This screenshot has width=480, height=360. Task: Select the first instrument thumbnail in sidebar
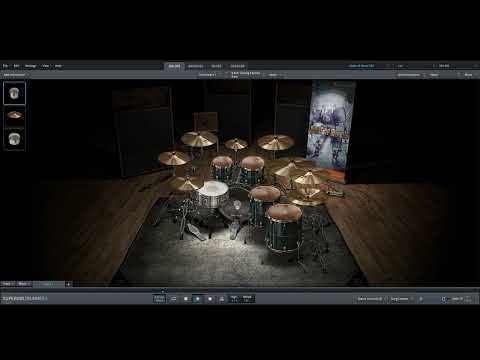pos(14,93)
